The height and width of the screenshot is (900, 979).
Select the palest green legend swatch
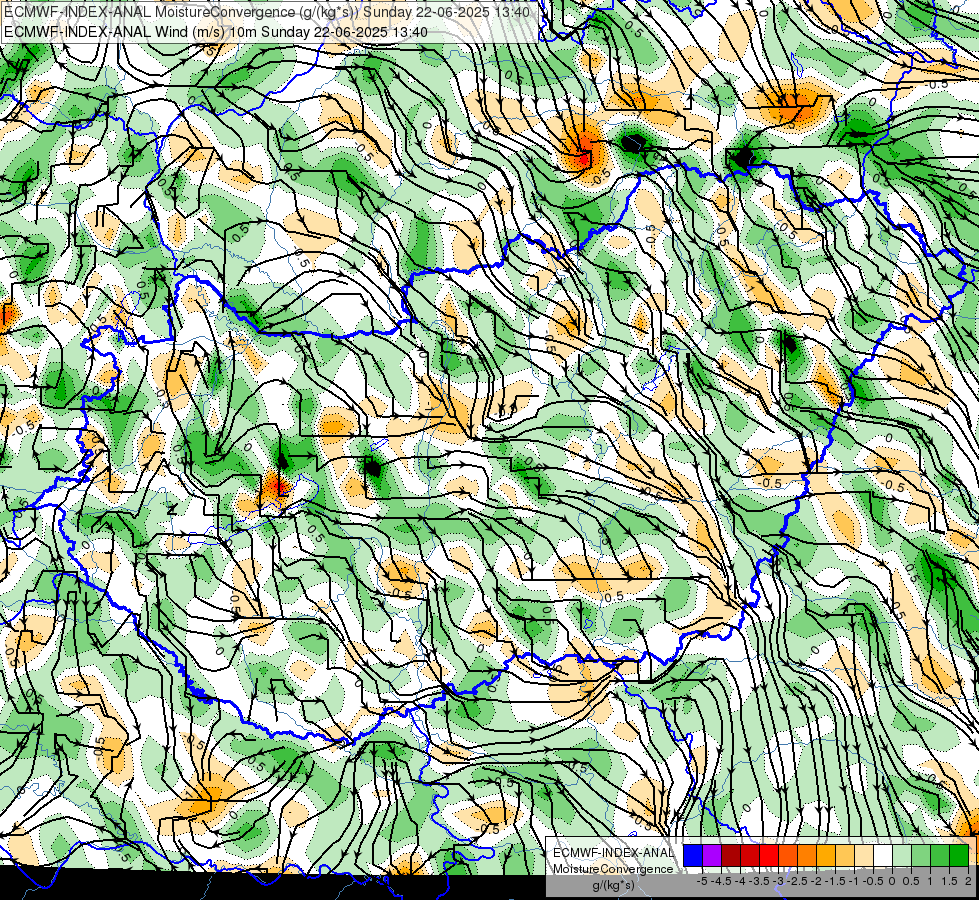click(902, 855)
